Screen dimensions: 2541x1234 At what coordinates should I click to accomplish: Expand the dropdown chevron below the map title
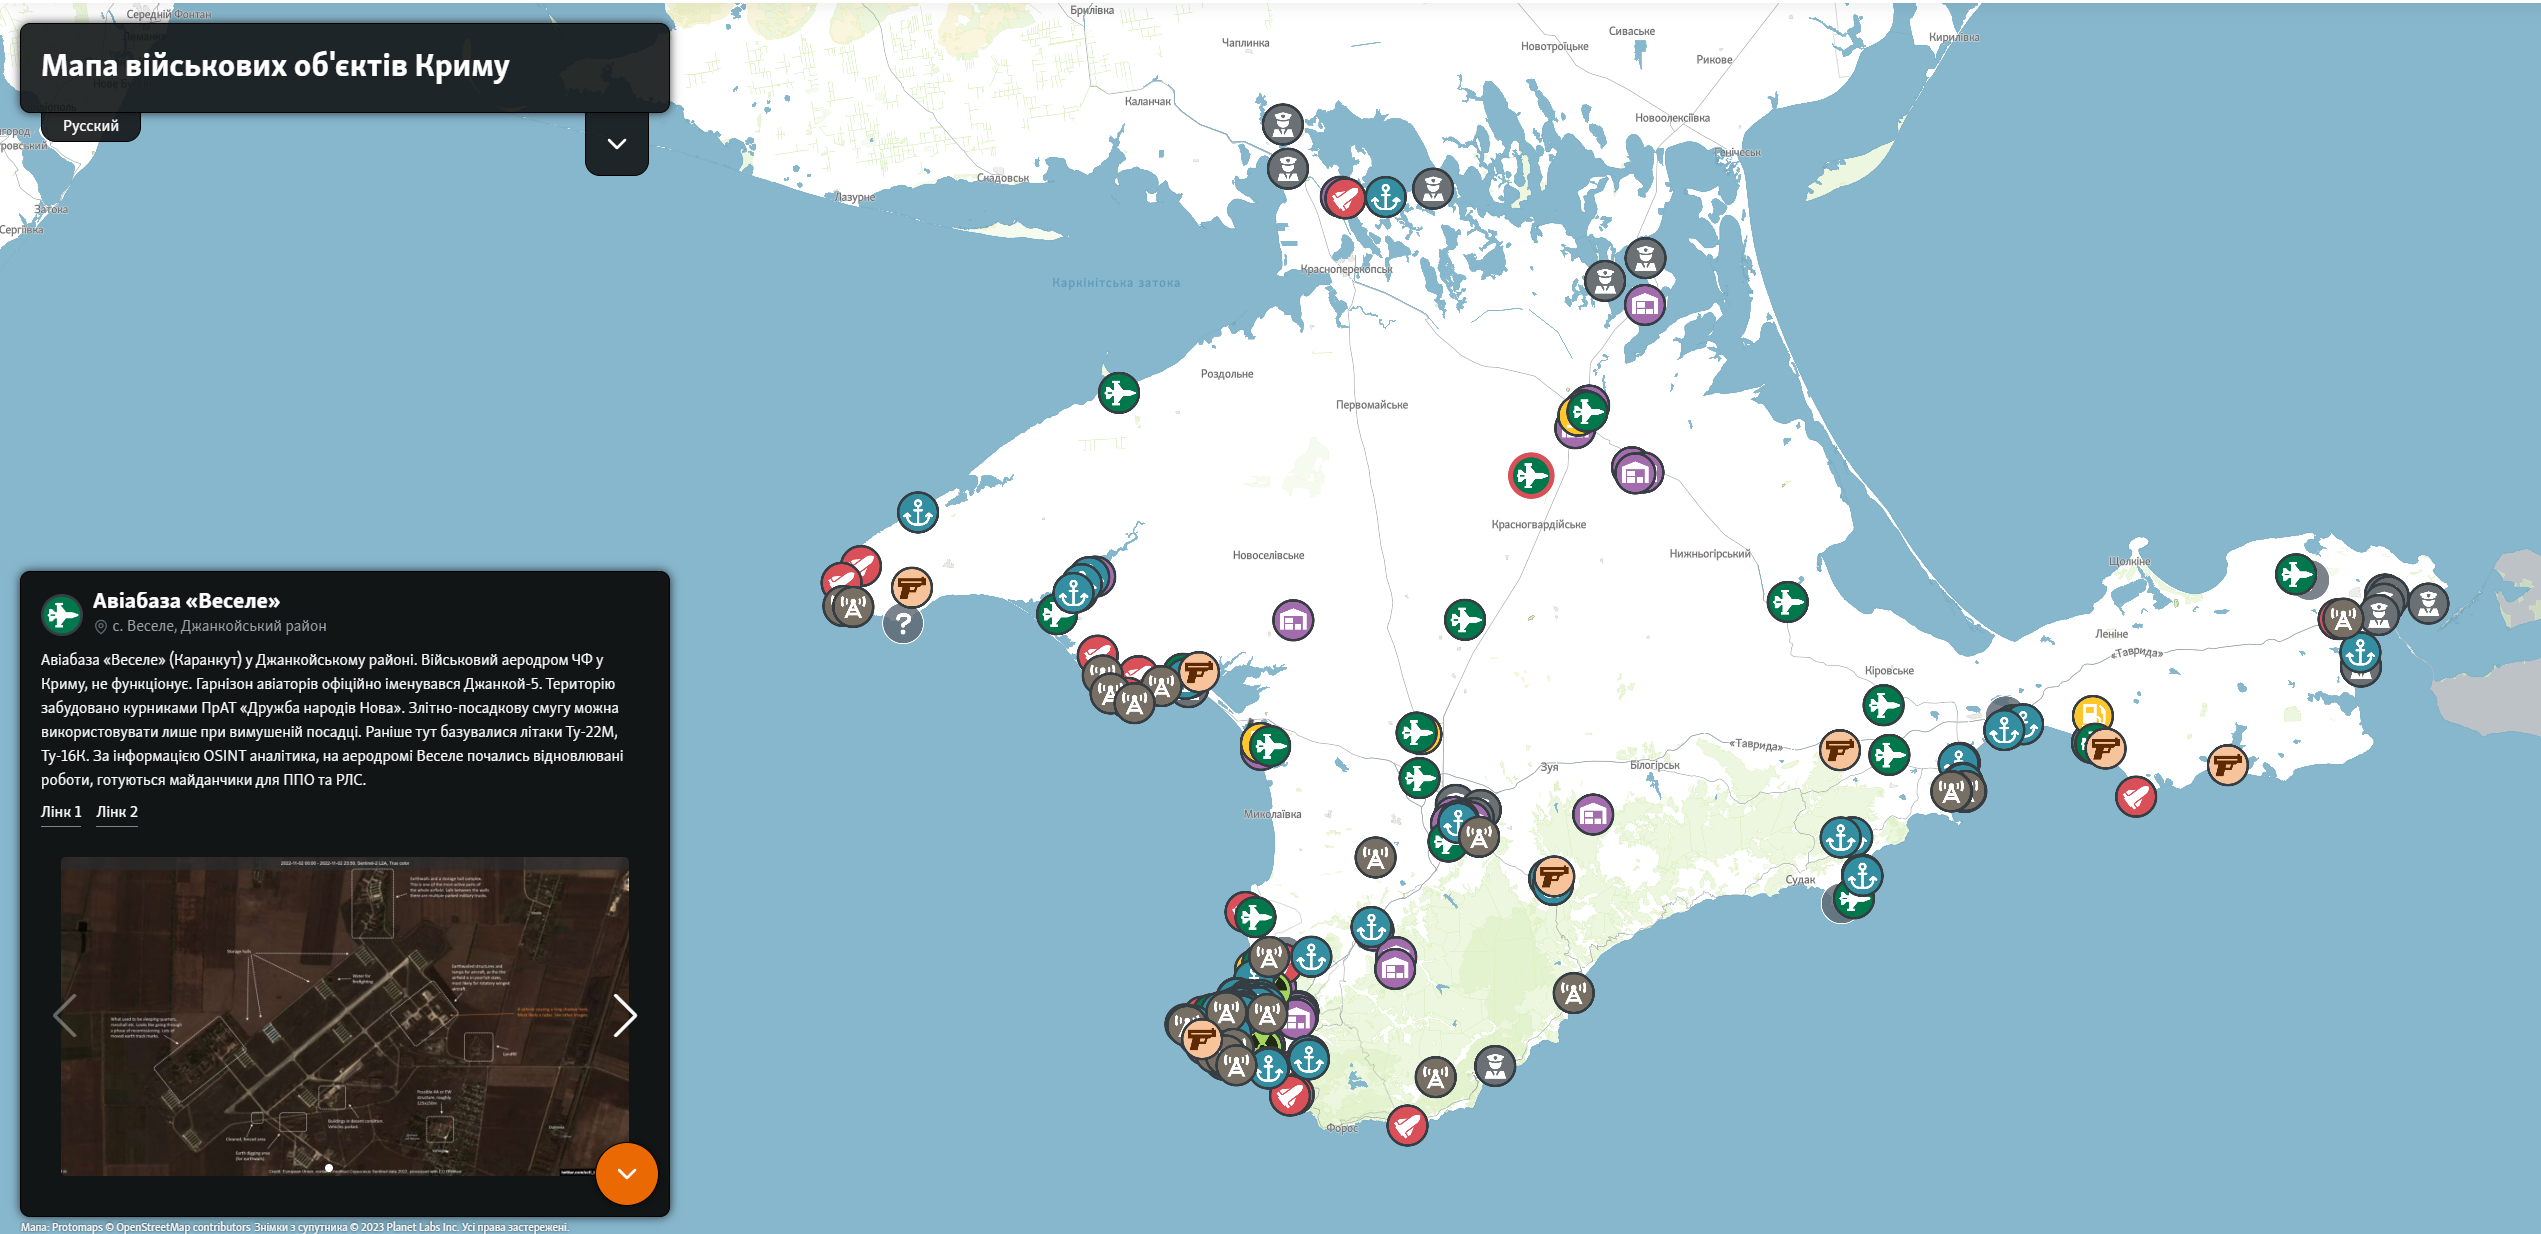pos(617,144)
